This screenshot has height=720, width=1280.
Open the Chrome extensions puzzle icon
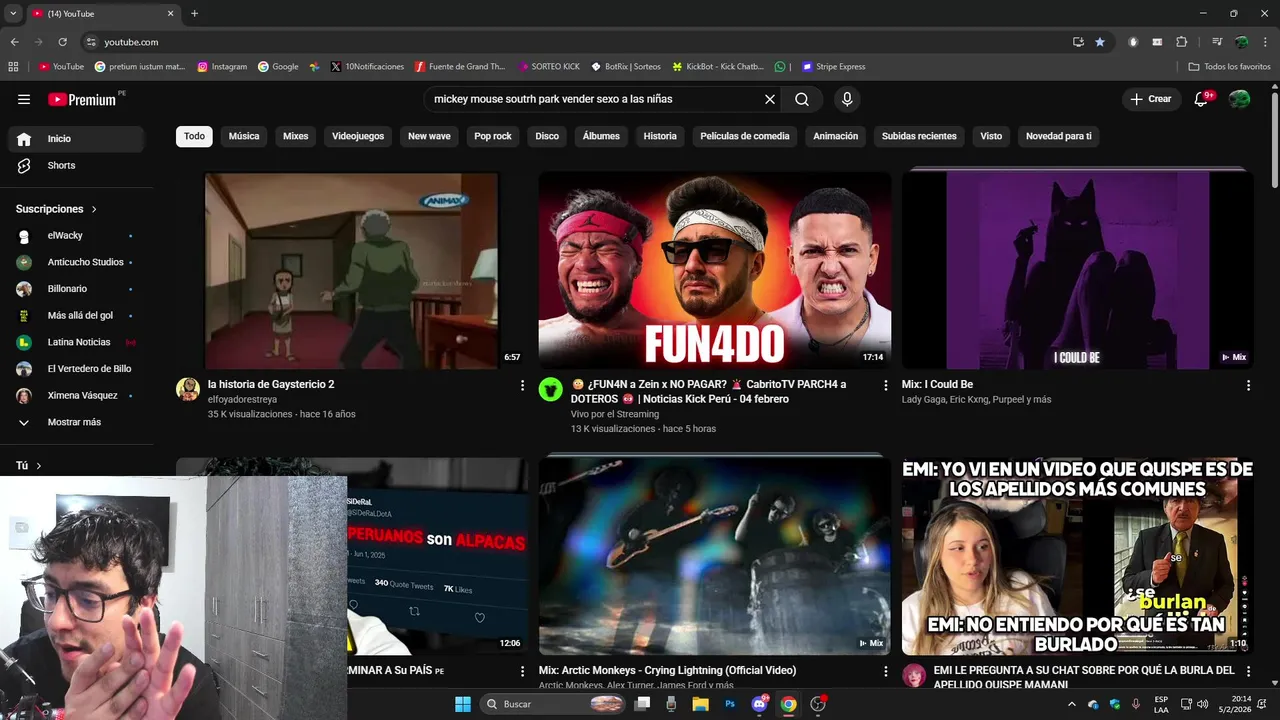tap(1181, 42)
